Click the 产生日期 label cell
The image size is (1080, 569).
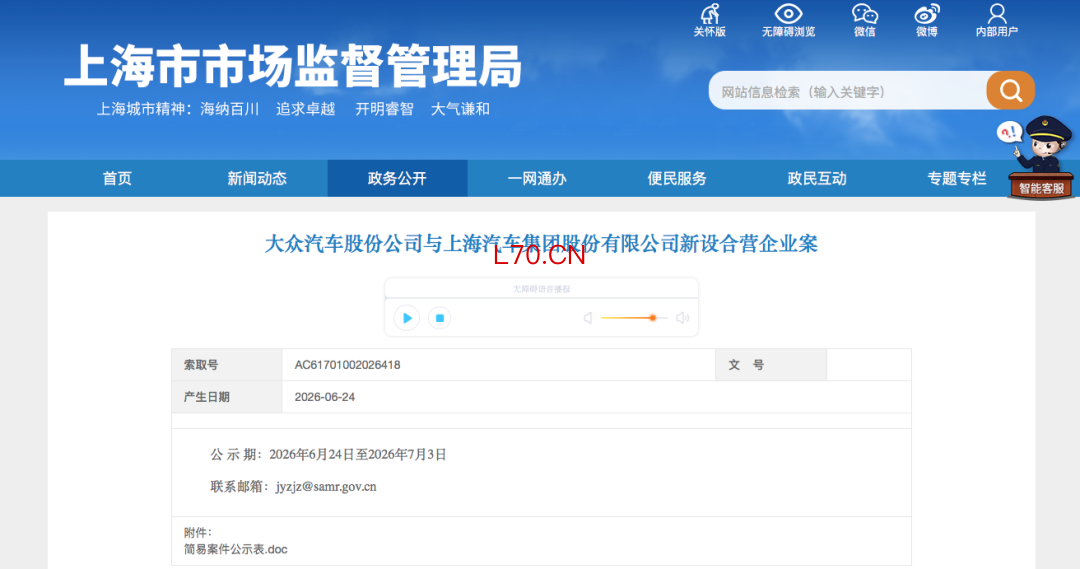point(227,397)
